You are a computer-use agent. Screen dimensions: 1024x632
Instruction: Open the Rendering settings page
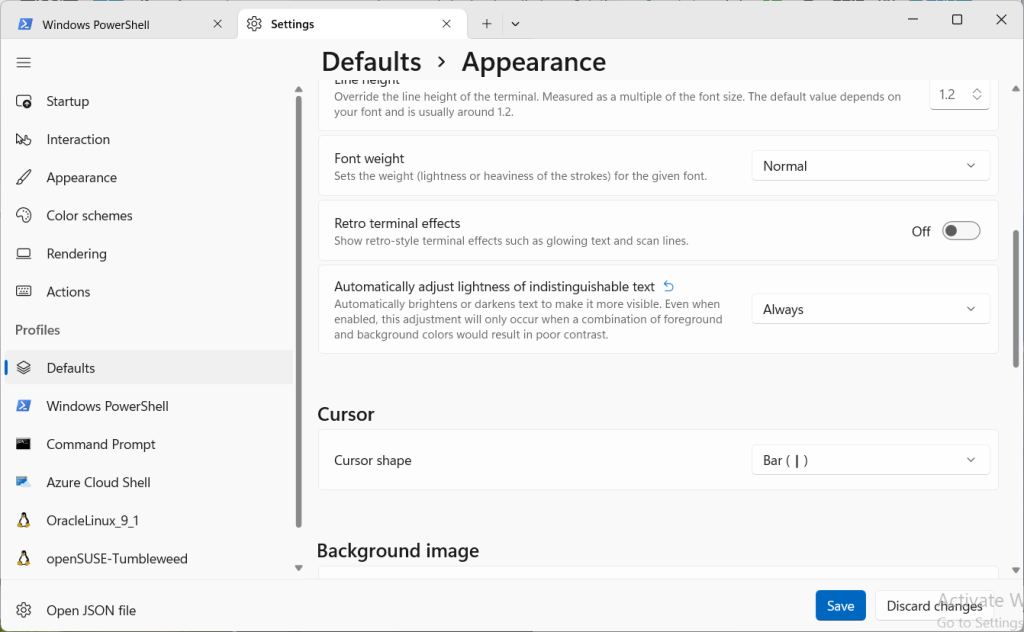[76, 253]
